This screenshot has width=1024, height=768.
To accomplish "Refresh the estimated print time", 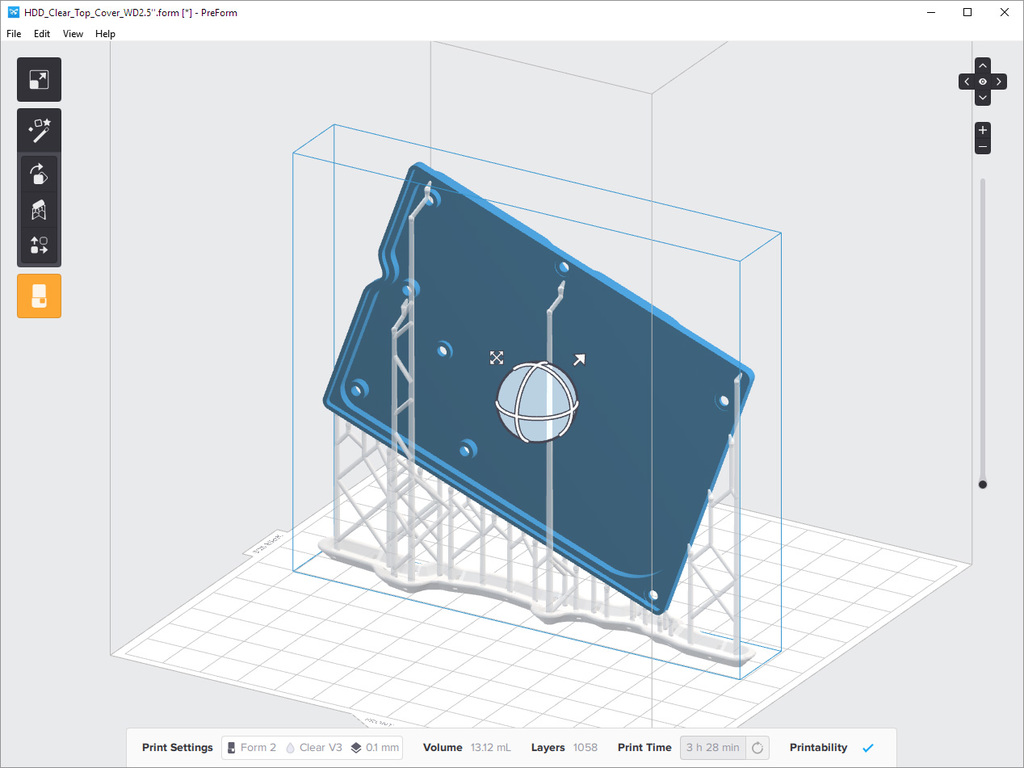I will pos(757,747).
